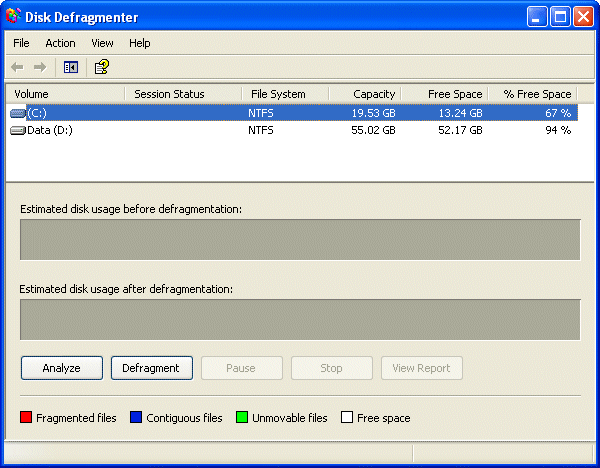Click the white Free space swatch
The image size is (600, 468).
(347, 417)
